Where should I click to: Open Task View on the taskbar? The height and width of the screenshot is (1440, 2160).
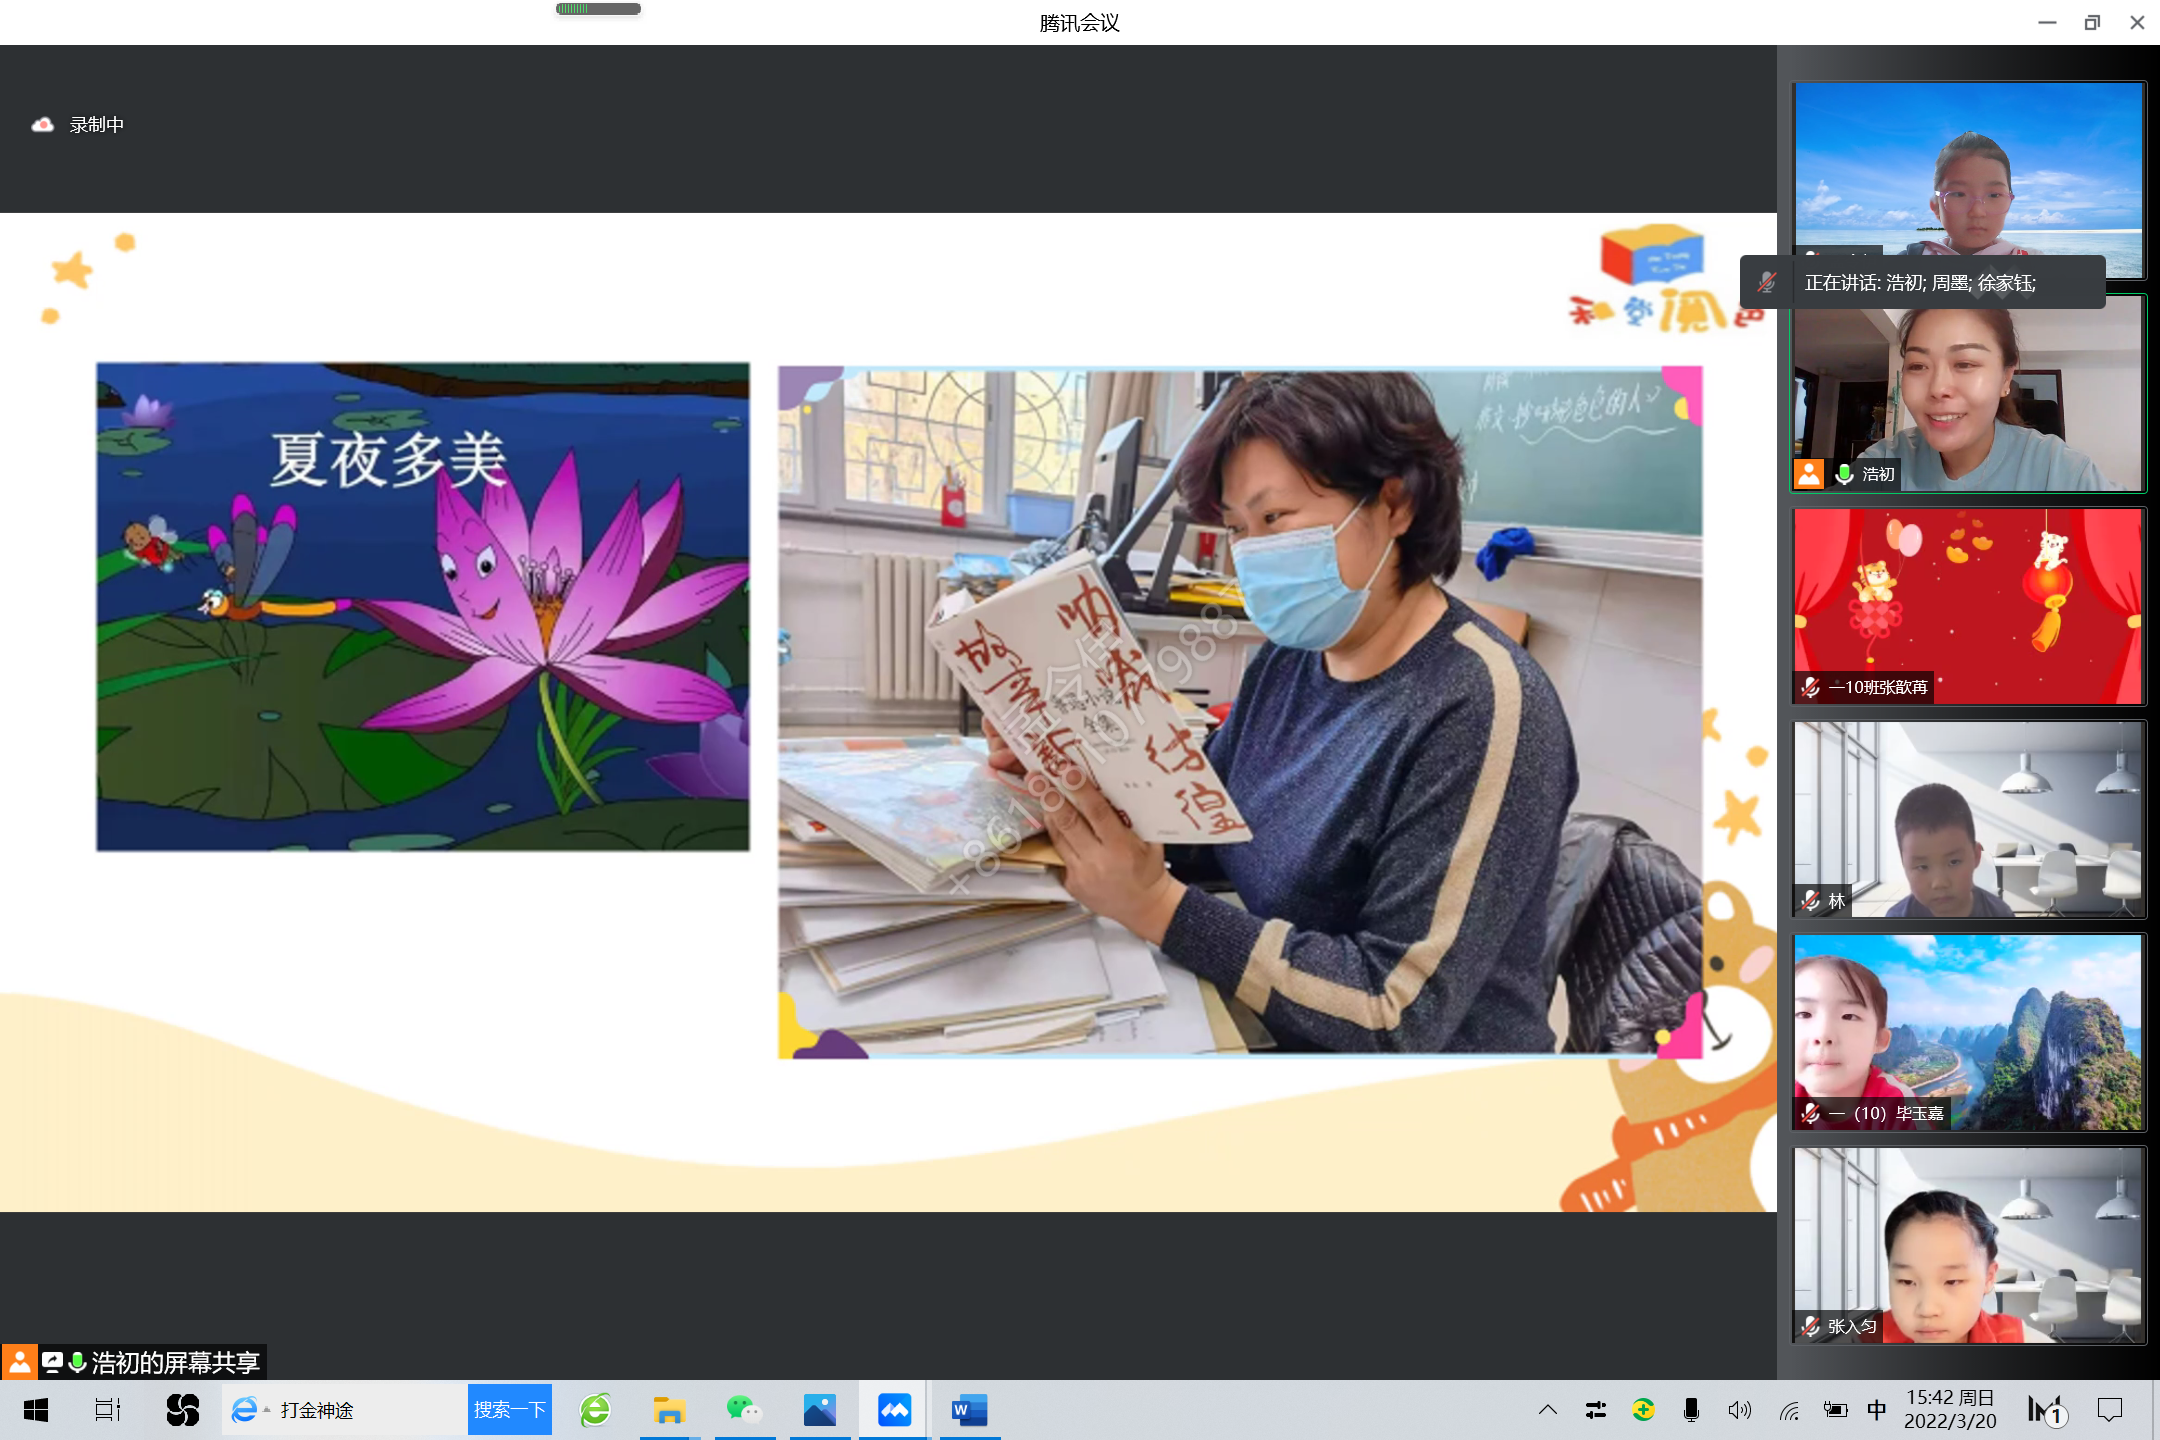point(107,1410)
